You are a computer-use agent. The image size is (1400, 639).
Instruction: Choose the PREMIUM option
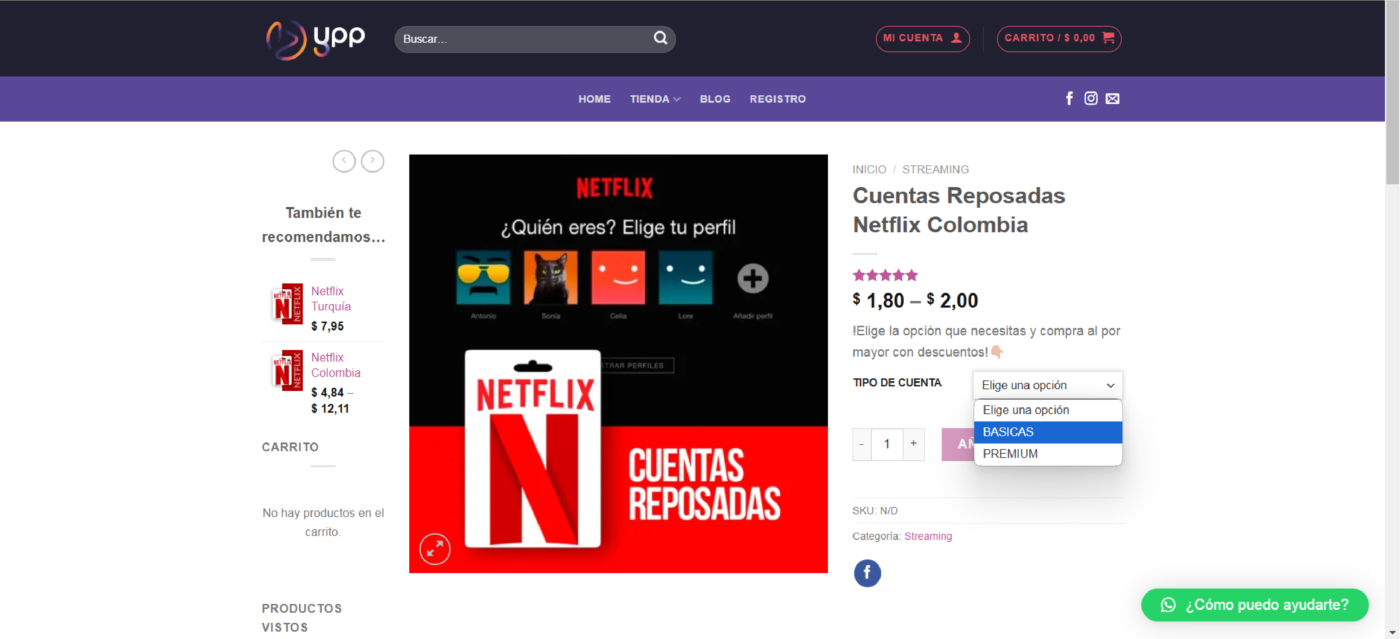1047,454
